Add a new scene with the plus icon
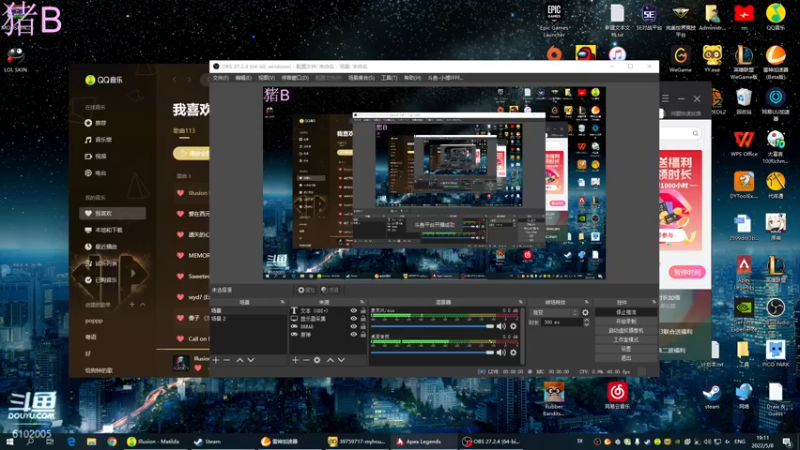The width and height of the screenshot is (800, 450). tap(216, 360)
